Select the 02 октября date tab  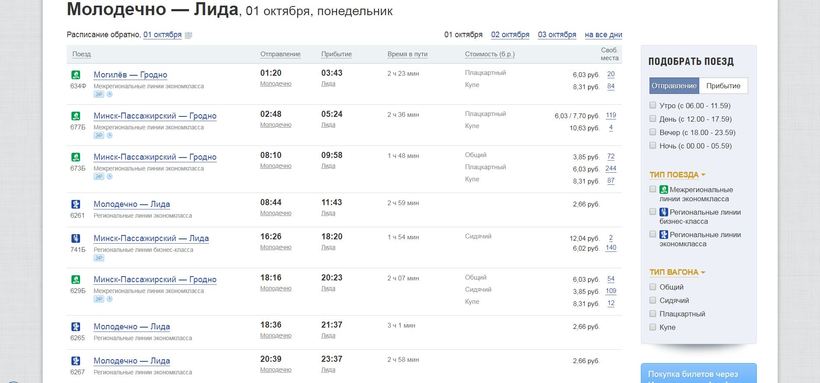coord(510,35)
